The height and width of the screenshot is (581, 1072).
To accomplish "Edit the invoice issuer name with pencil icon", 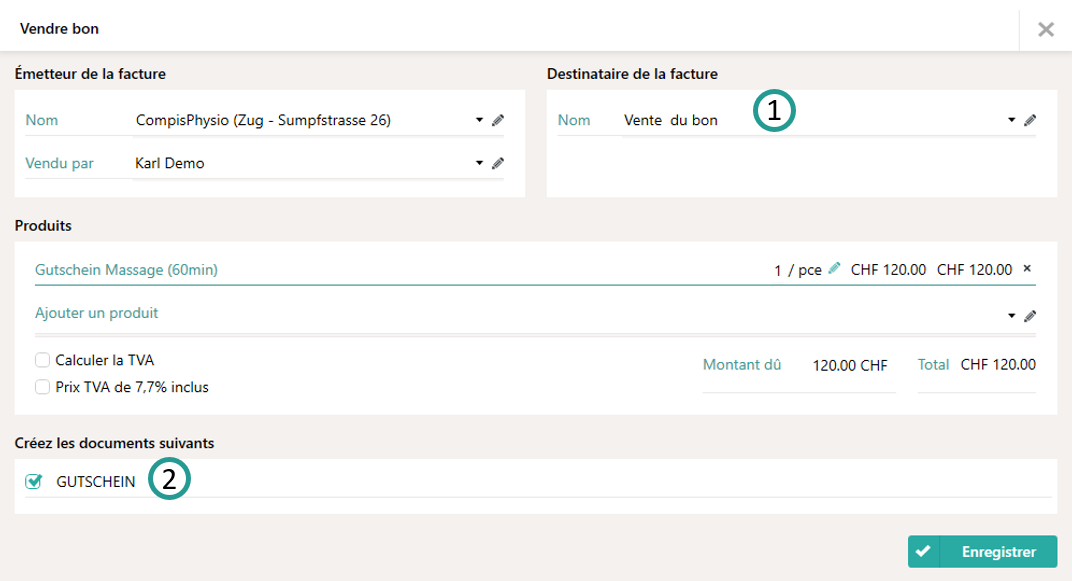I will (498, 121).
